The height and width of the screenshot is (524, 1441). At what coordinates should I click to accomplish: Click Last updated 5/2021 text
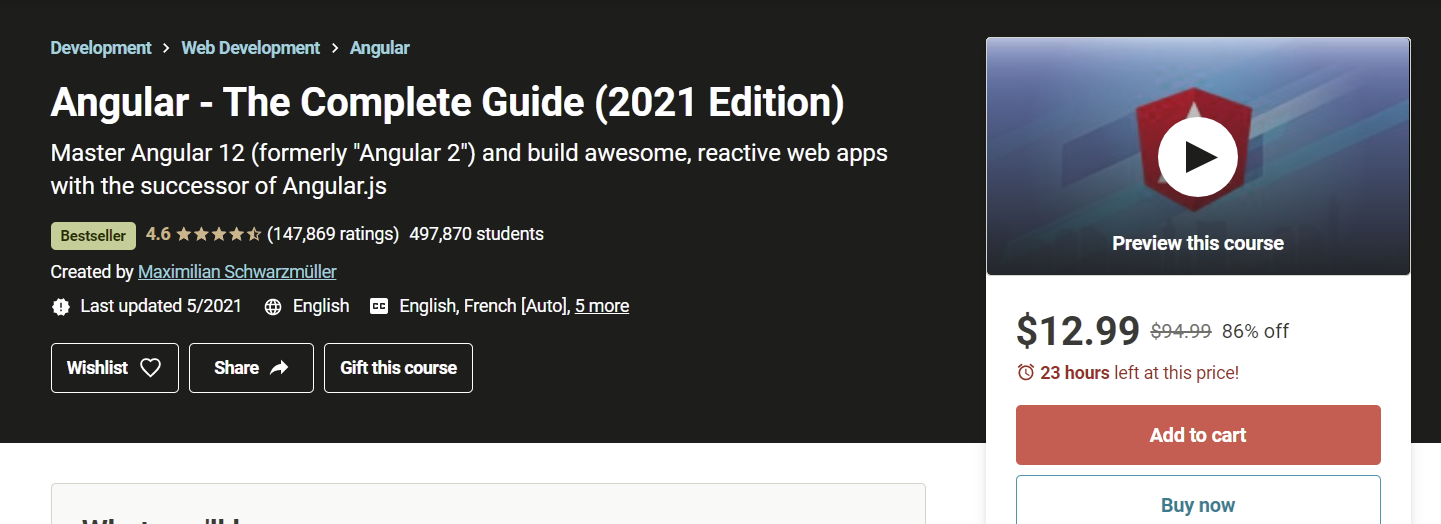[161, 306]
